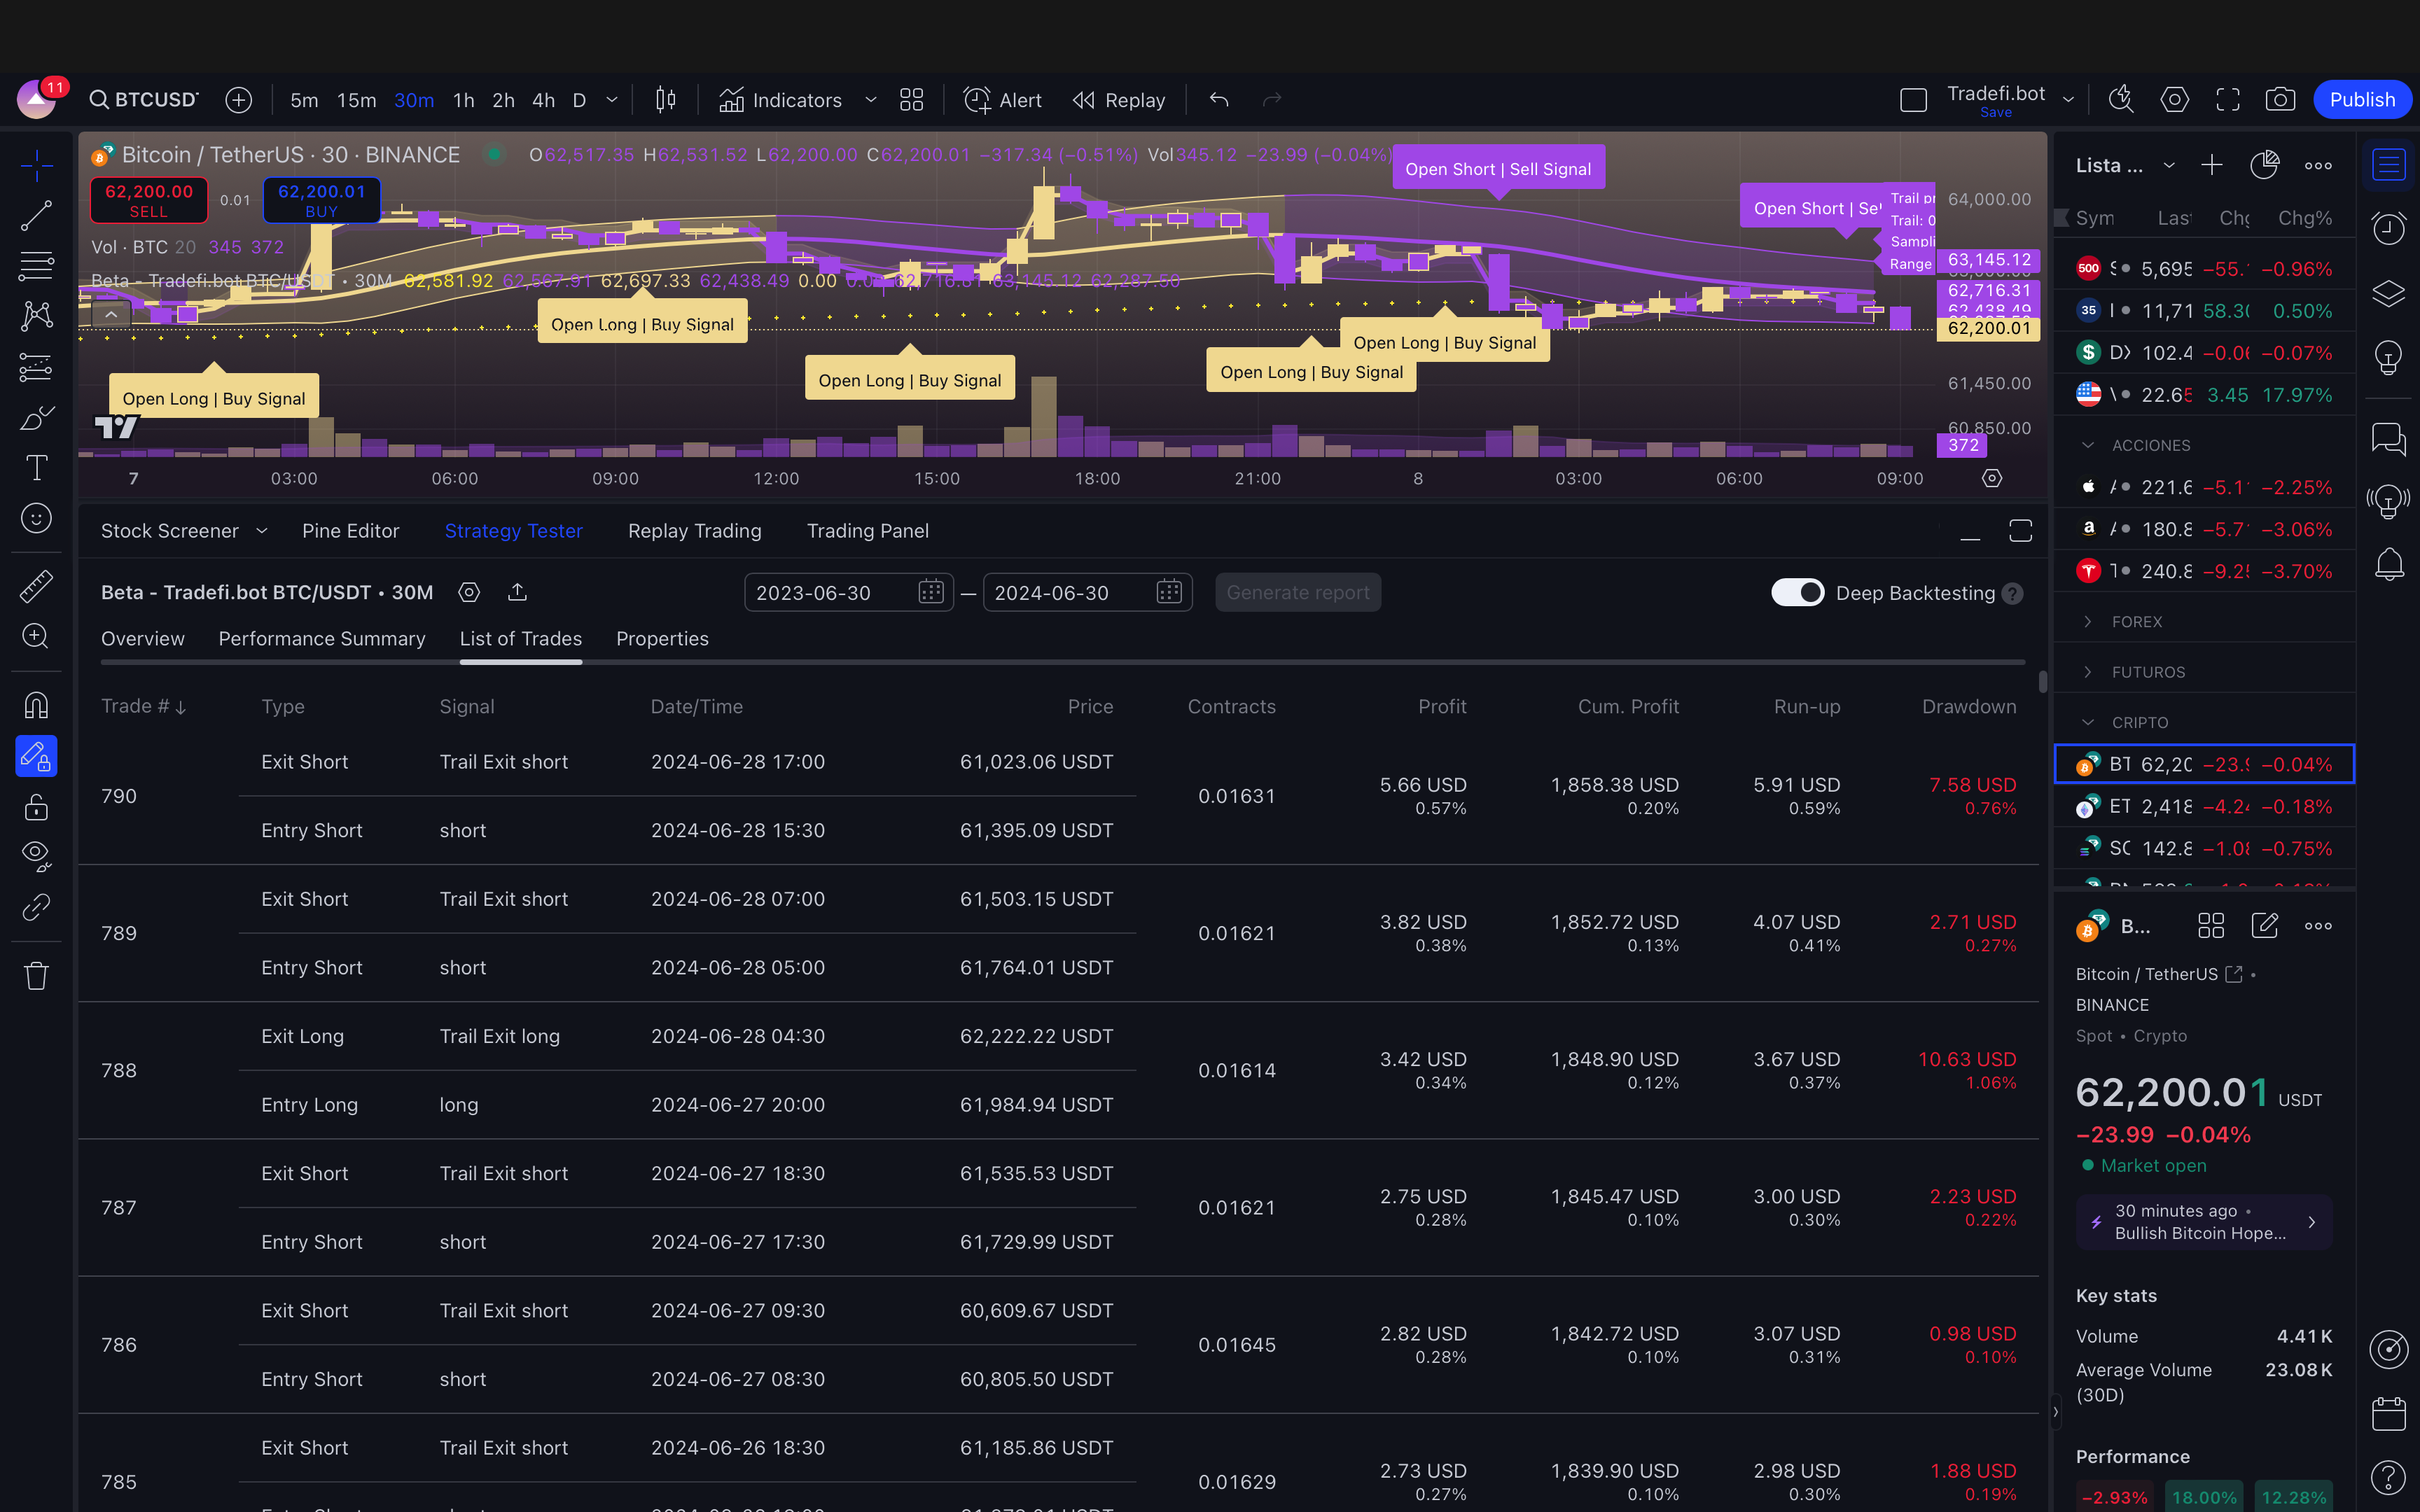Viewport: 2420px width, 1512px height.
Task: Toggle hide all drawings eye icon
Action: coord(36,856)
